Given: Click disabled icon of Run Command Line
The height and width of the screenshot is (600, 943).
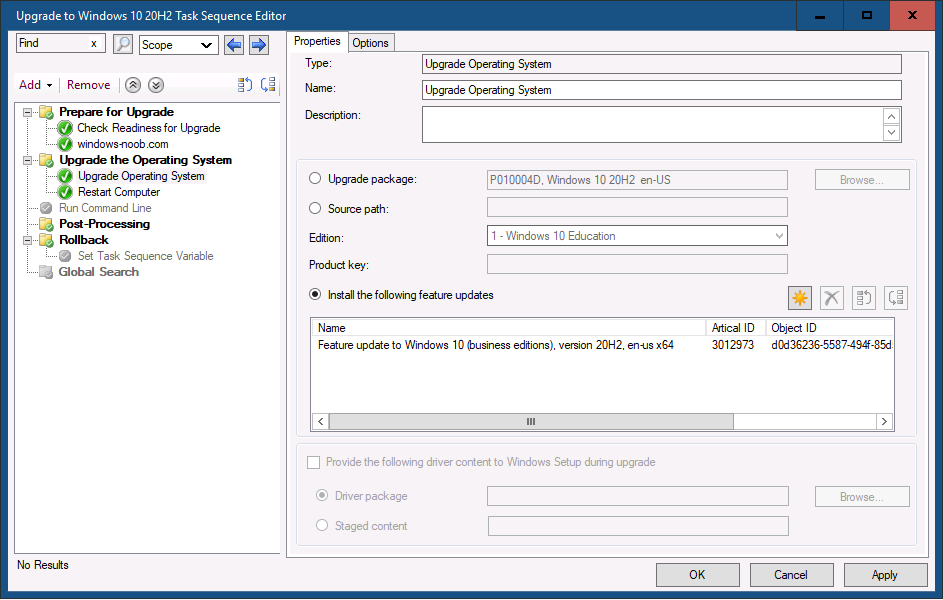Looking at the screenshot, I should click(x=46, y=208).
